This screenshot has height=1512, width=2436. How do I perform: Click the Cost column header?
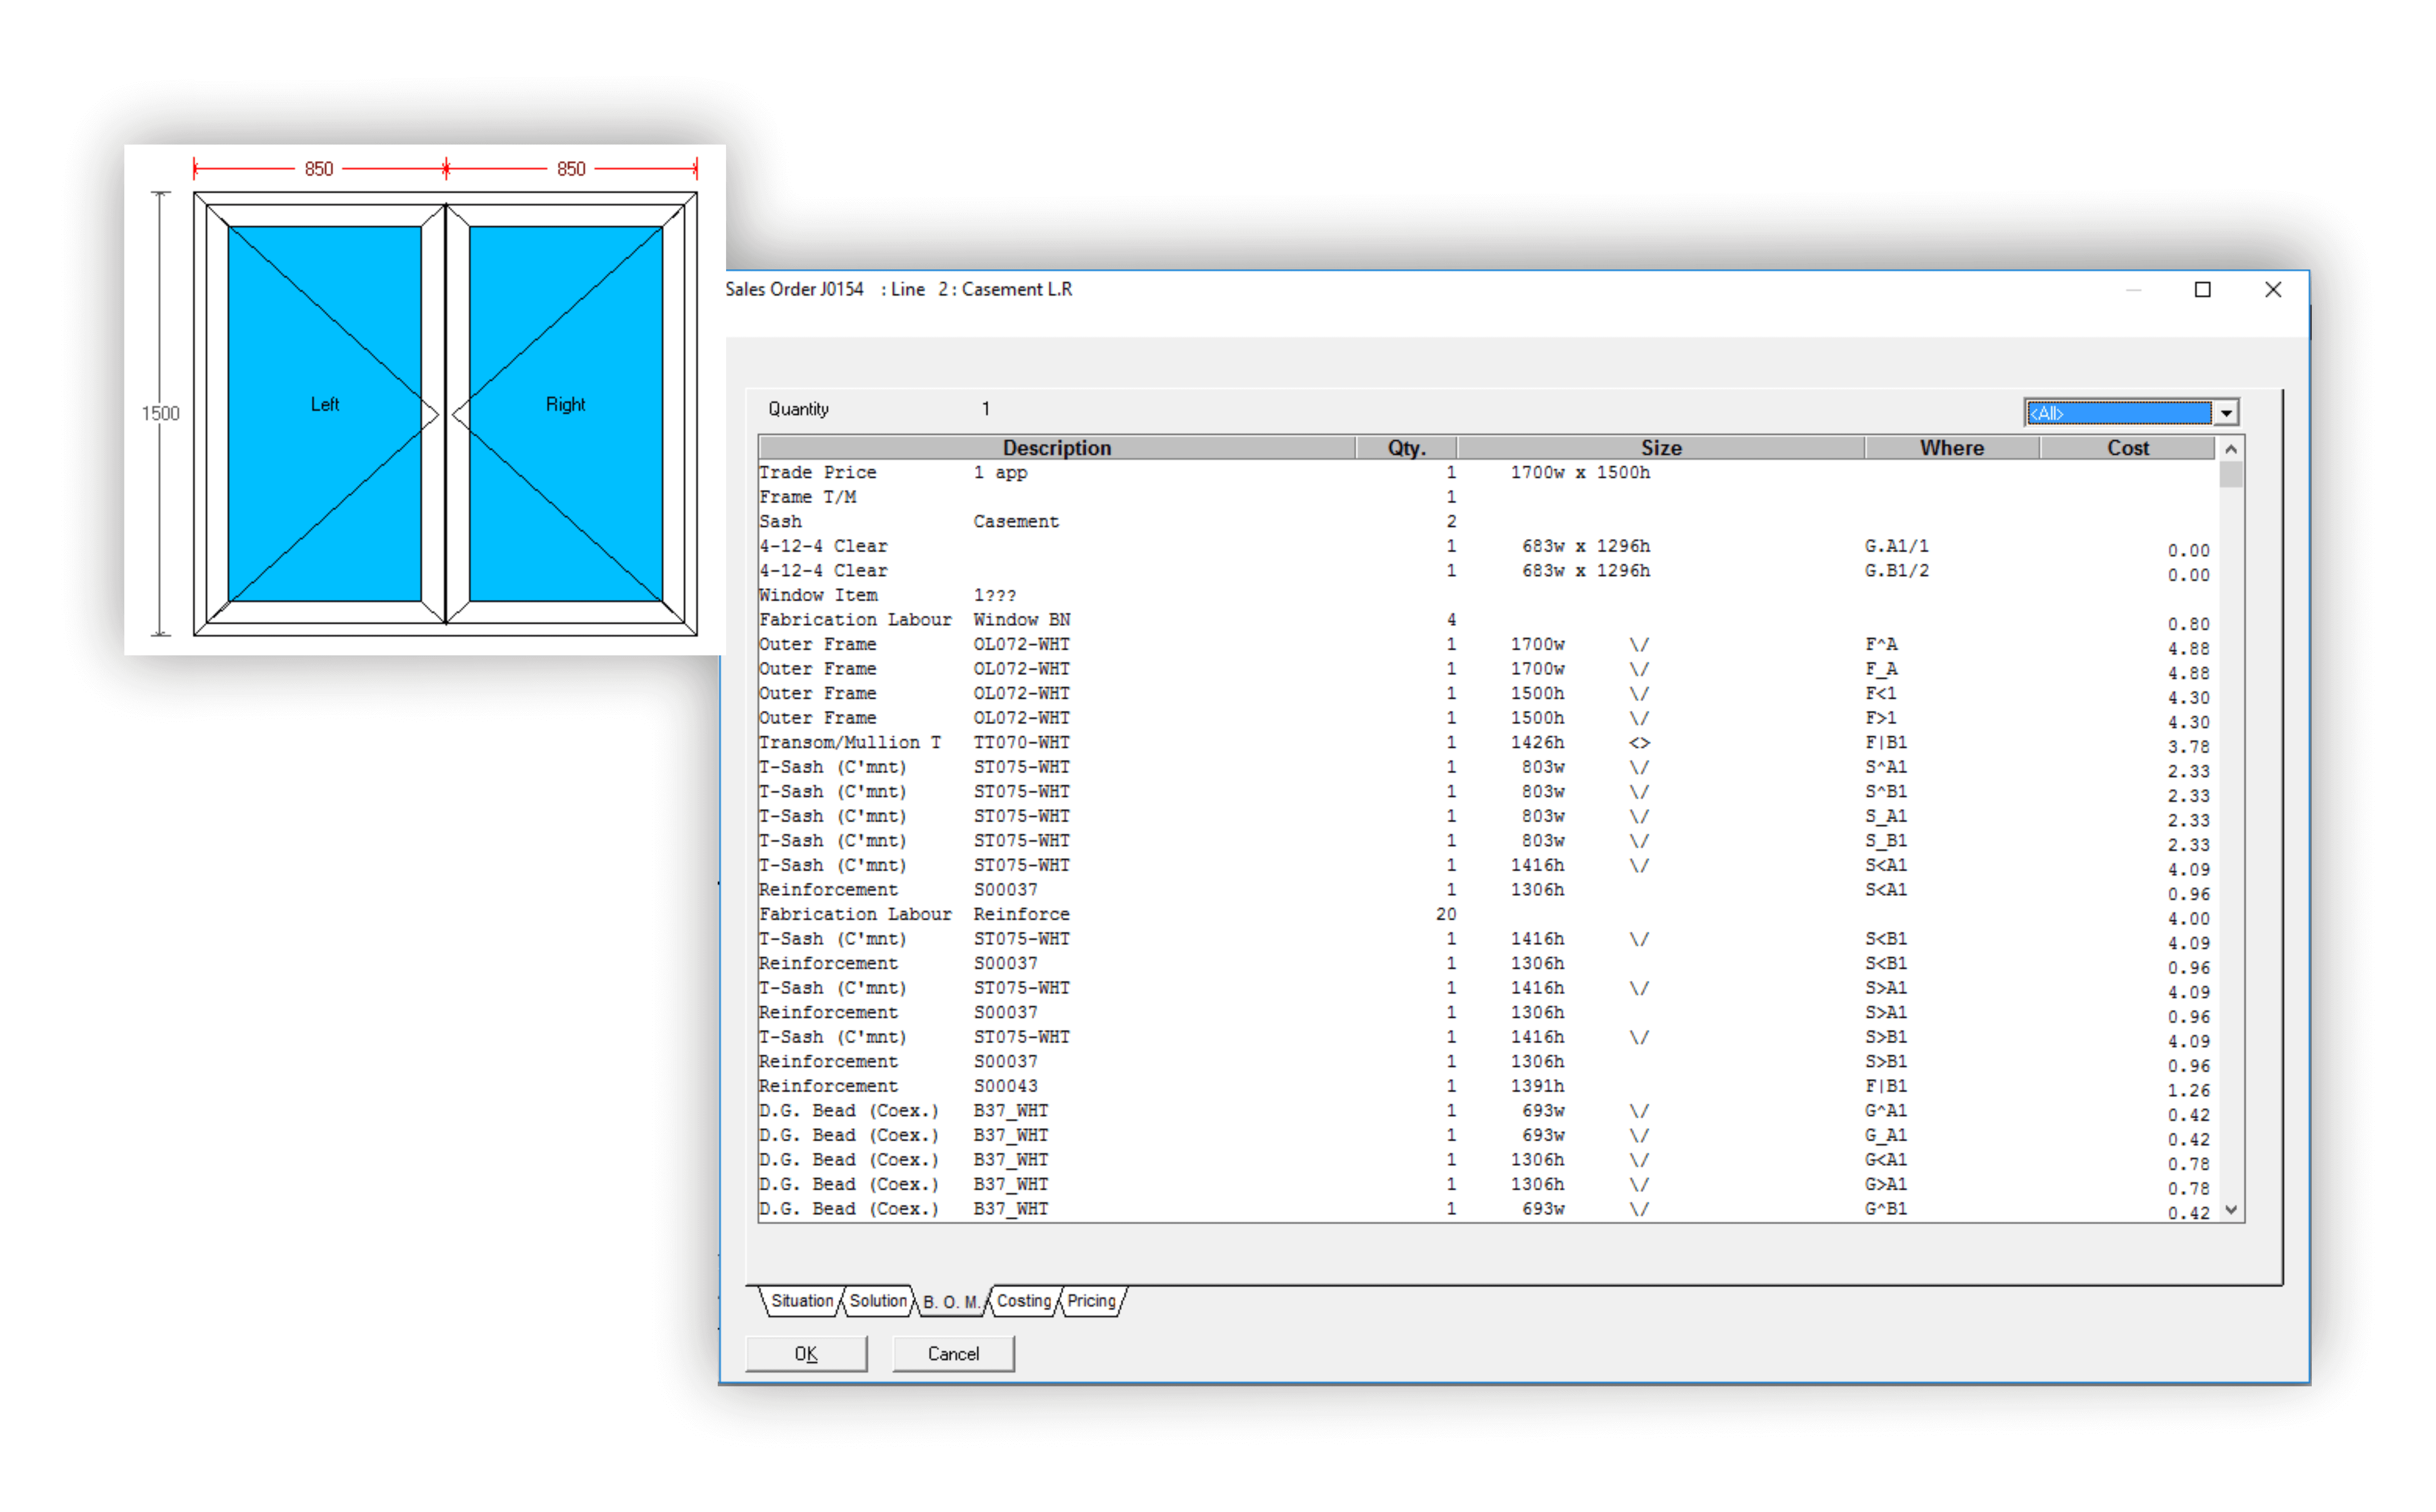pos(2127,448)
